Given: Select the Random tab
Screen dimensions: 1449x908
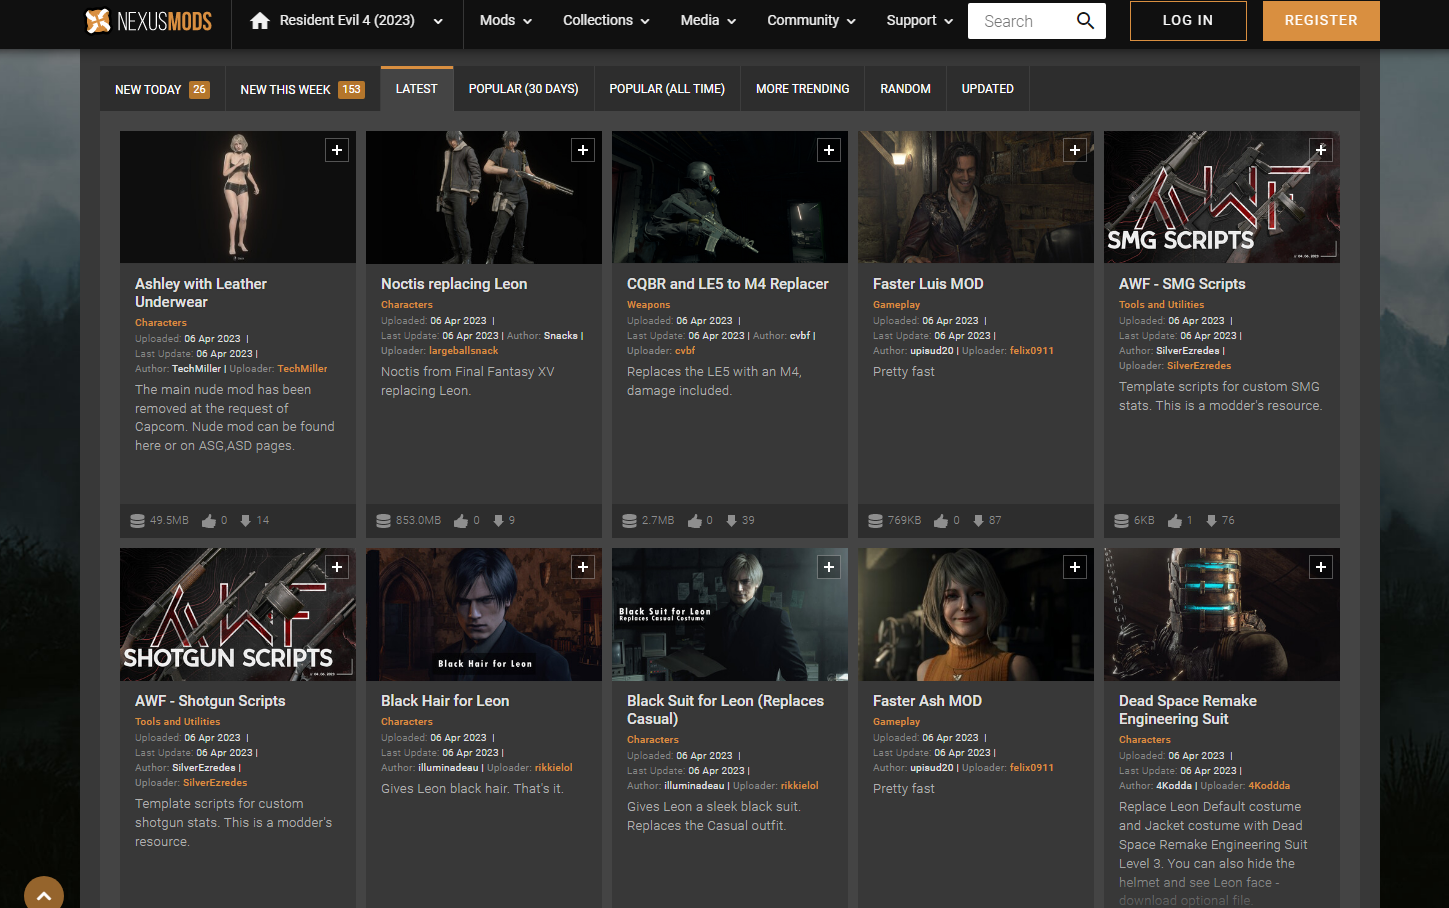Looking at the screenshot, I should 906,89.
